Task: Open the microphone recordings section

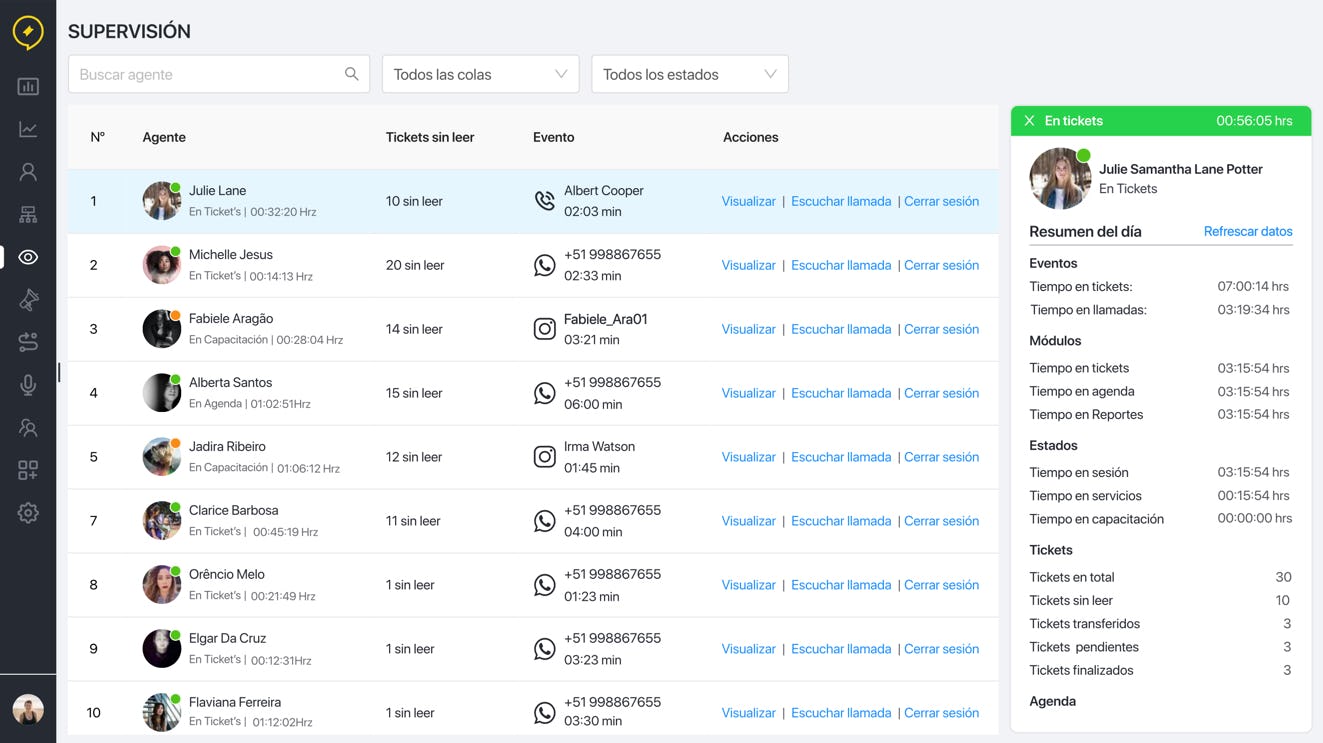Action: [28, 384]
